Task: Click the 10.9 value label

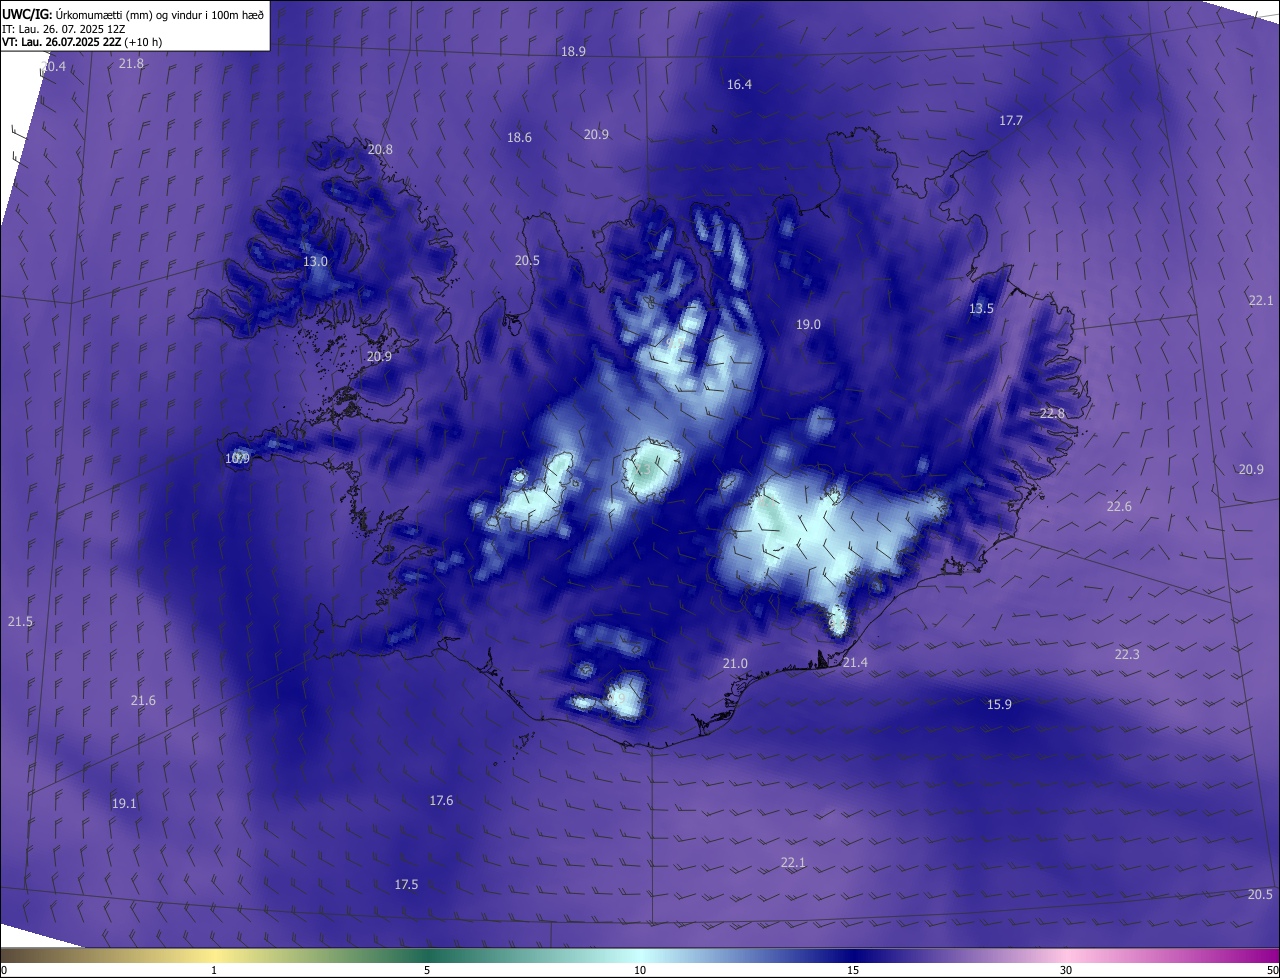Action: pos(237,458)
